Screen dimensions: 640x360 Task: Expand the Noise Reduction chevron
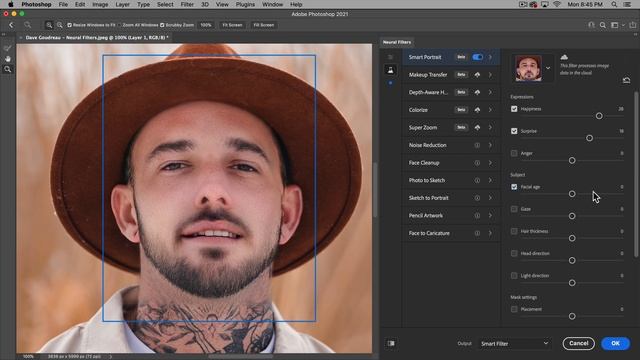pyautogui.click(x=490, y=145)
